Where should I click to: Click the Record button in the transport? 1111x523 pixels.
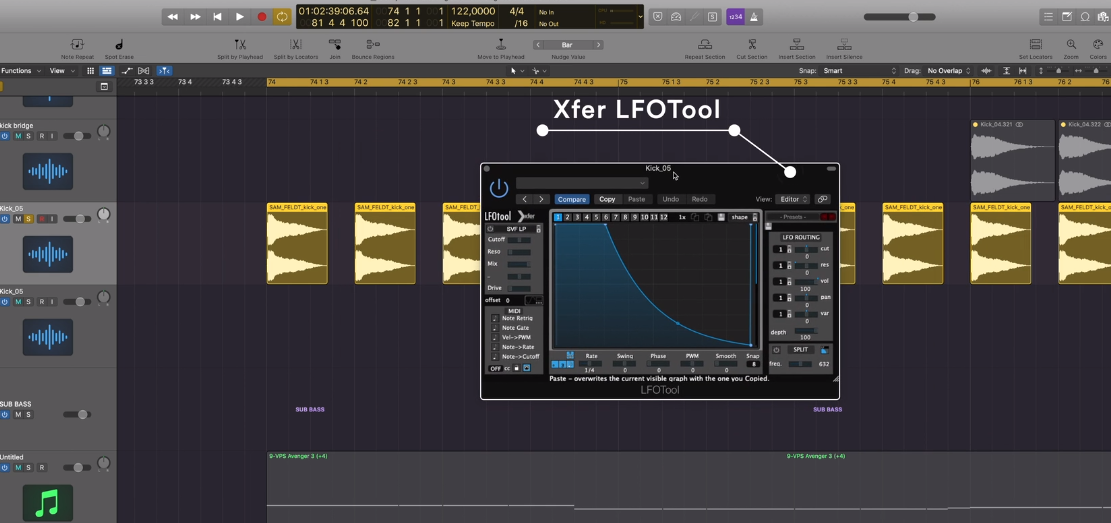pyautogui.click(x=262, y=17)
